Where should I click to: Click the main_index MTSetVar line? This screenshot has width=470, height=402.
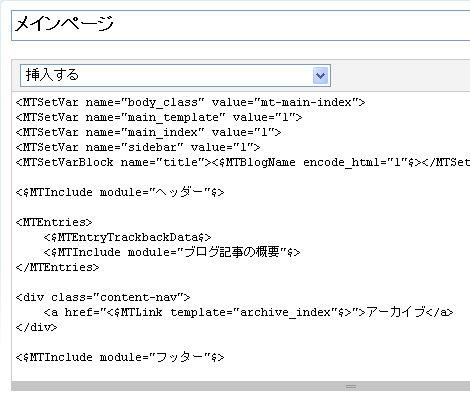pos(148,132)
